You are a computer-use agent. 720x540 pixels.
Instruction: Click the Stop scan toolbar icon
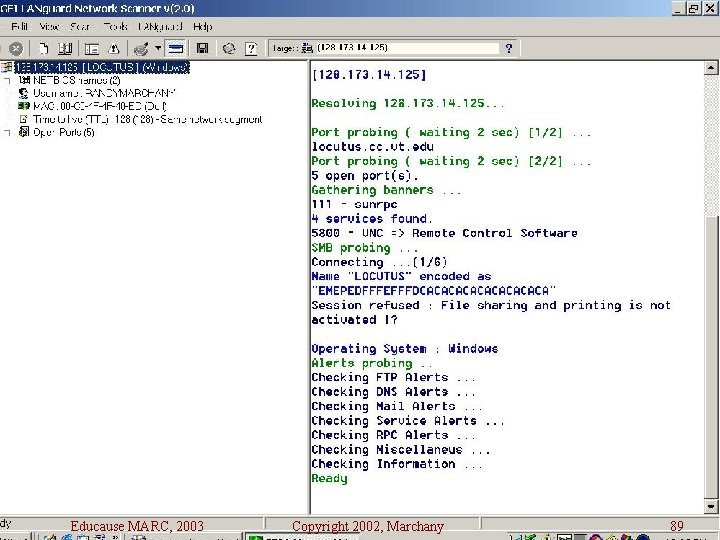click(16, 49)
